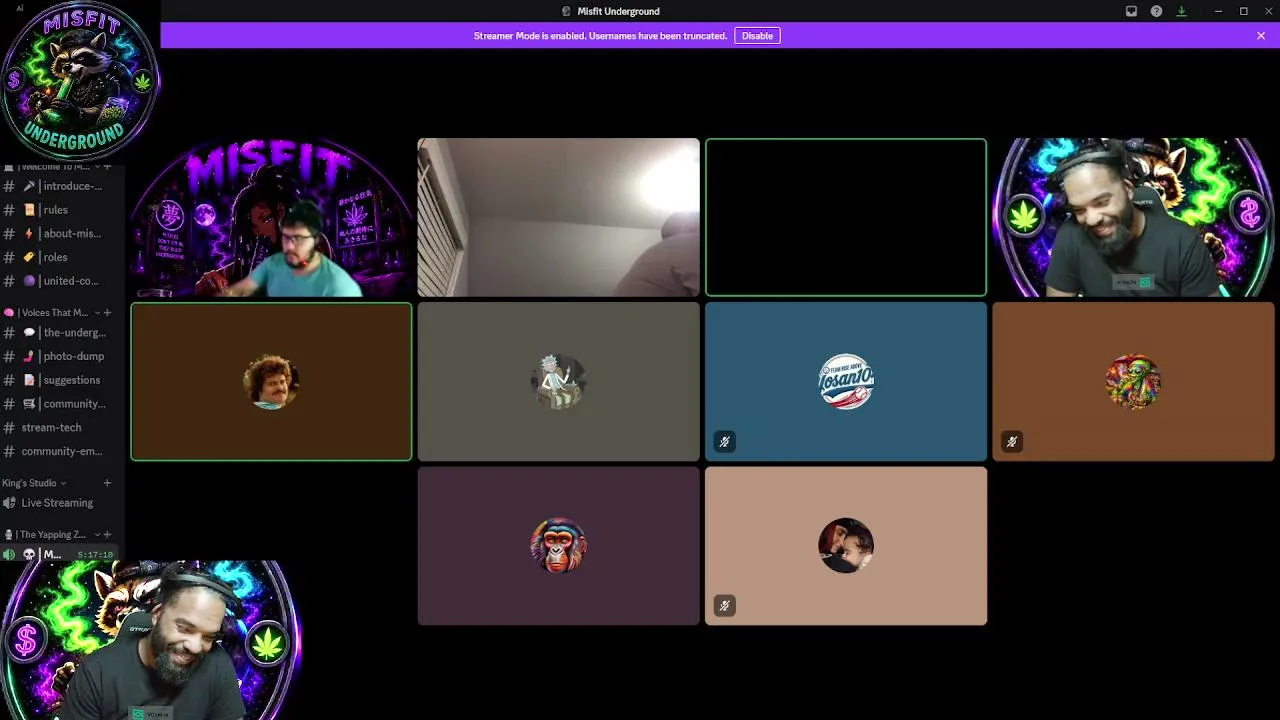Focus the webcam tile showing window blinds
This screenshot has height=720, width=1280.
tap(558, 218)
